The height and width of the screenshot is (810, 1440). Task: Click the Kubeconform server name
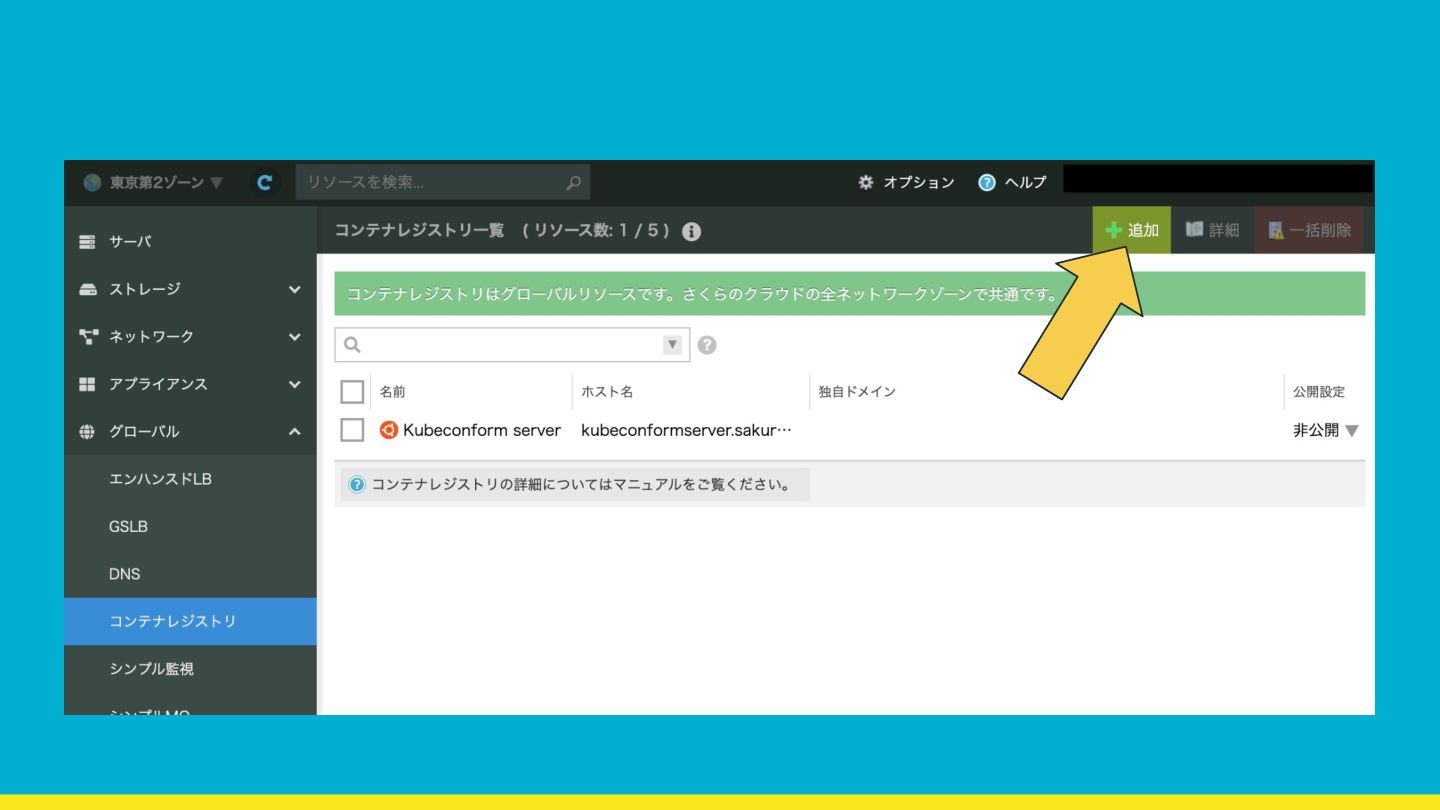point(482,430)
